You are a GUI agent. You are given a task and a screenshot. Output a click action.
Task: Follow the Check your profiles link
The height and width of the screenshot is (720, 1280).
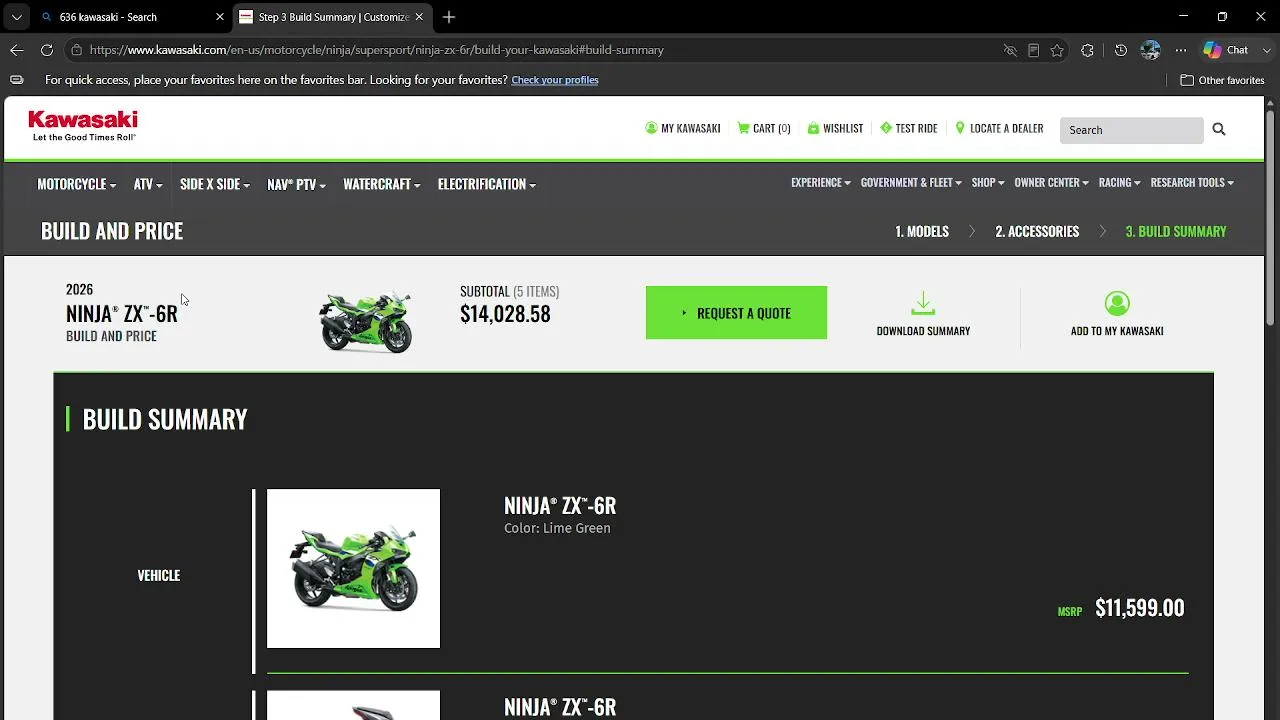[555, 80]
